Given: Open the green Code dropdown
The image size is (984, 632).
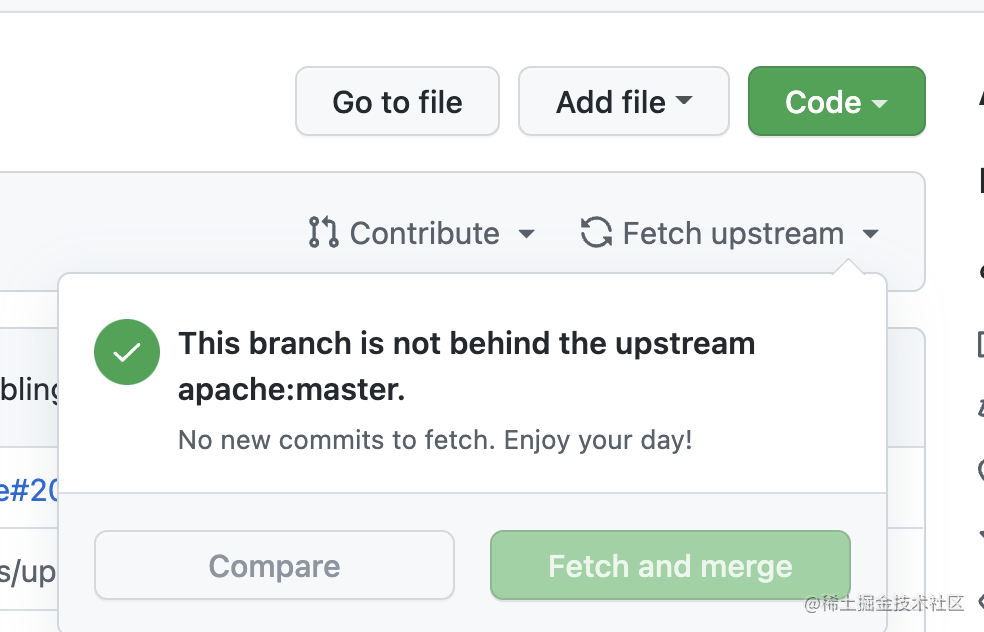Looking at the screenshot, I should (x=836, y=101).
